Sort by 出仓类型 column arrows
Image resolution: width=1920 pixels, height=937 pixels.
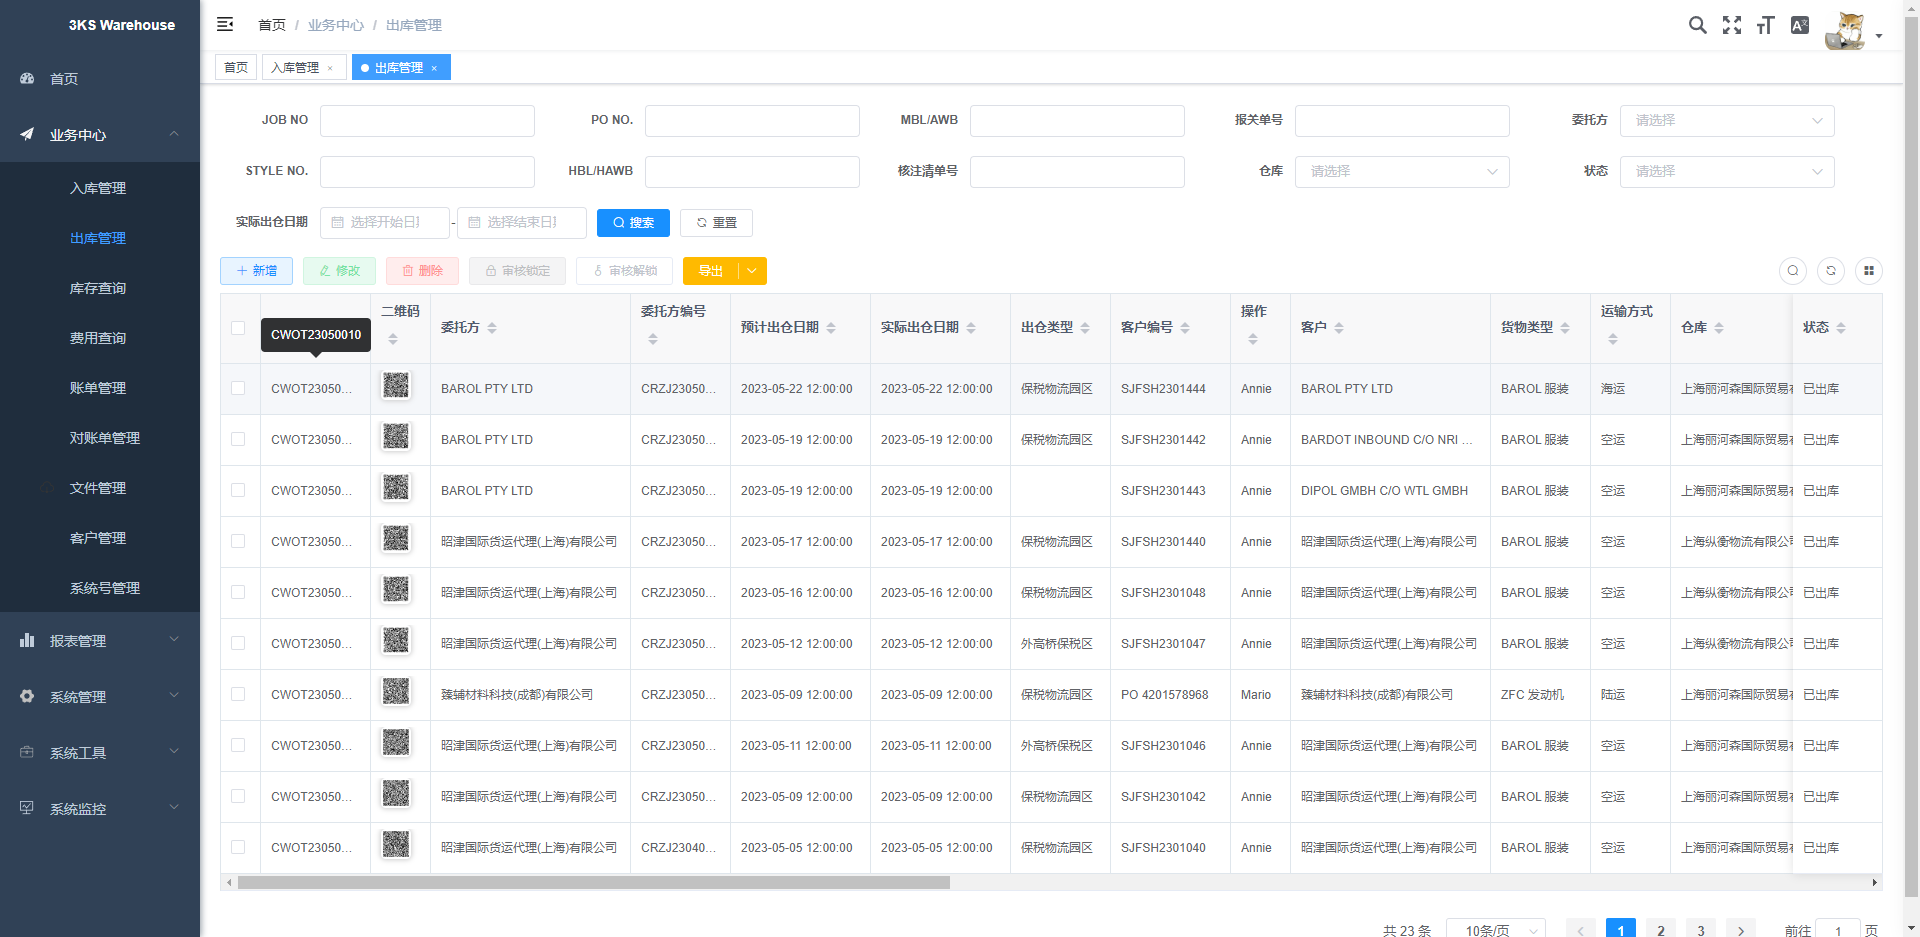tap(1085, 328)
